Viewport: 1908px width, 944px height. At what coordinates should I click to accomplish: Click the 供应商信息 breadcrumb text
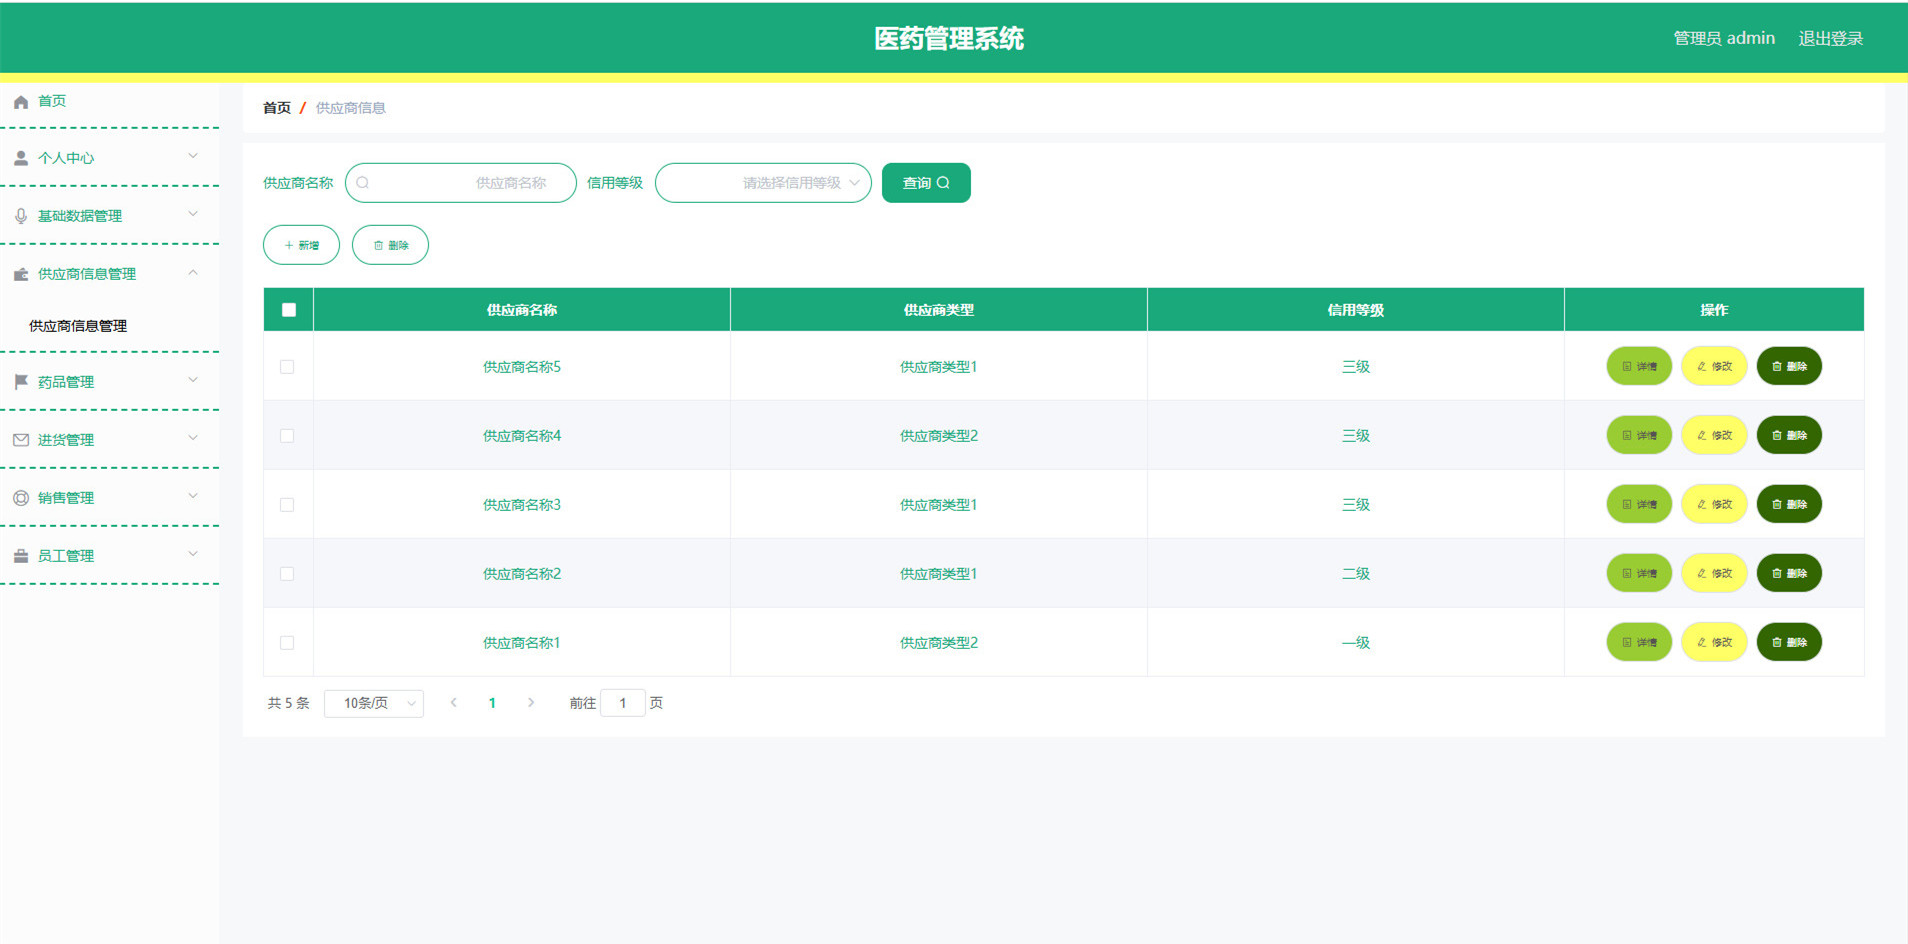pos(351,108)
